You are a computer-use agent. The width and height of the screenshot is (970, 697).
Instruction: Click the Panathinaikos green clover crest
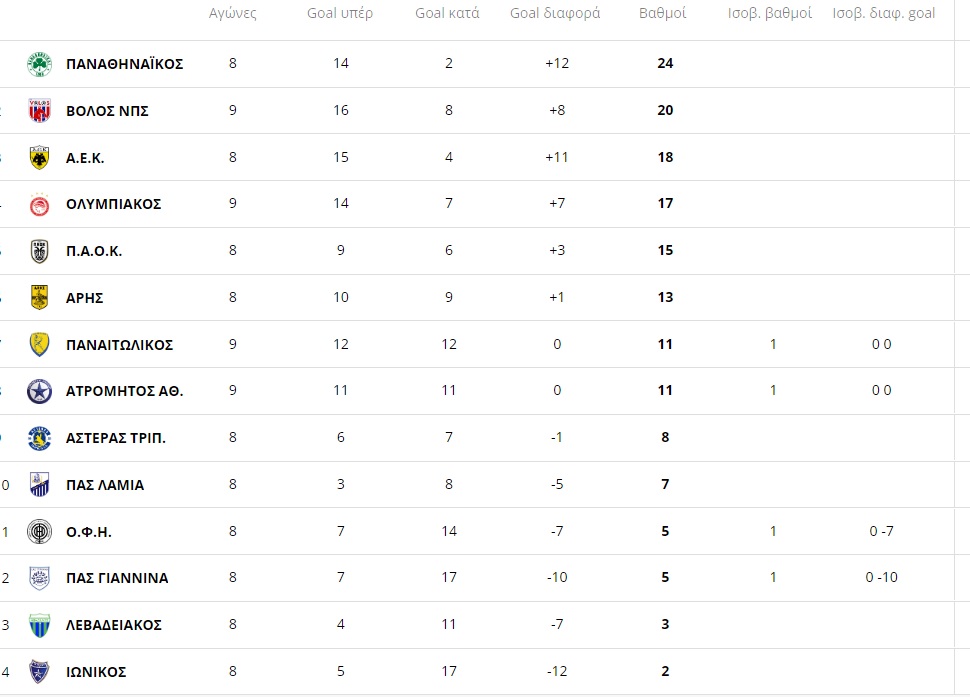(39, 64)
